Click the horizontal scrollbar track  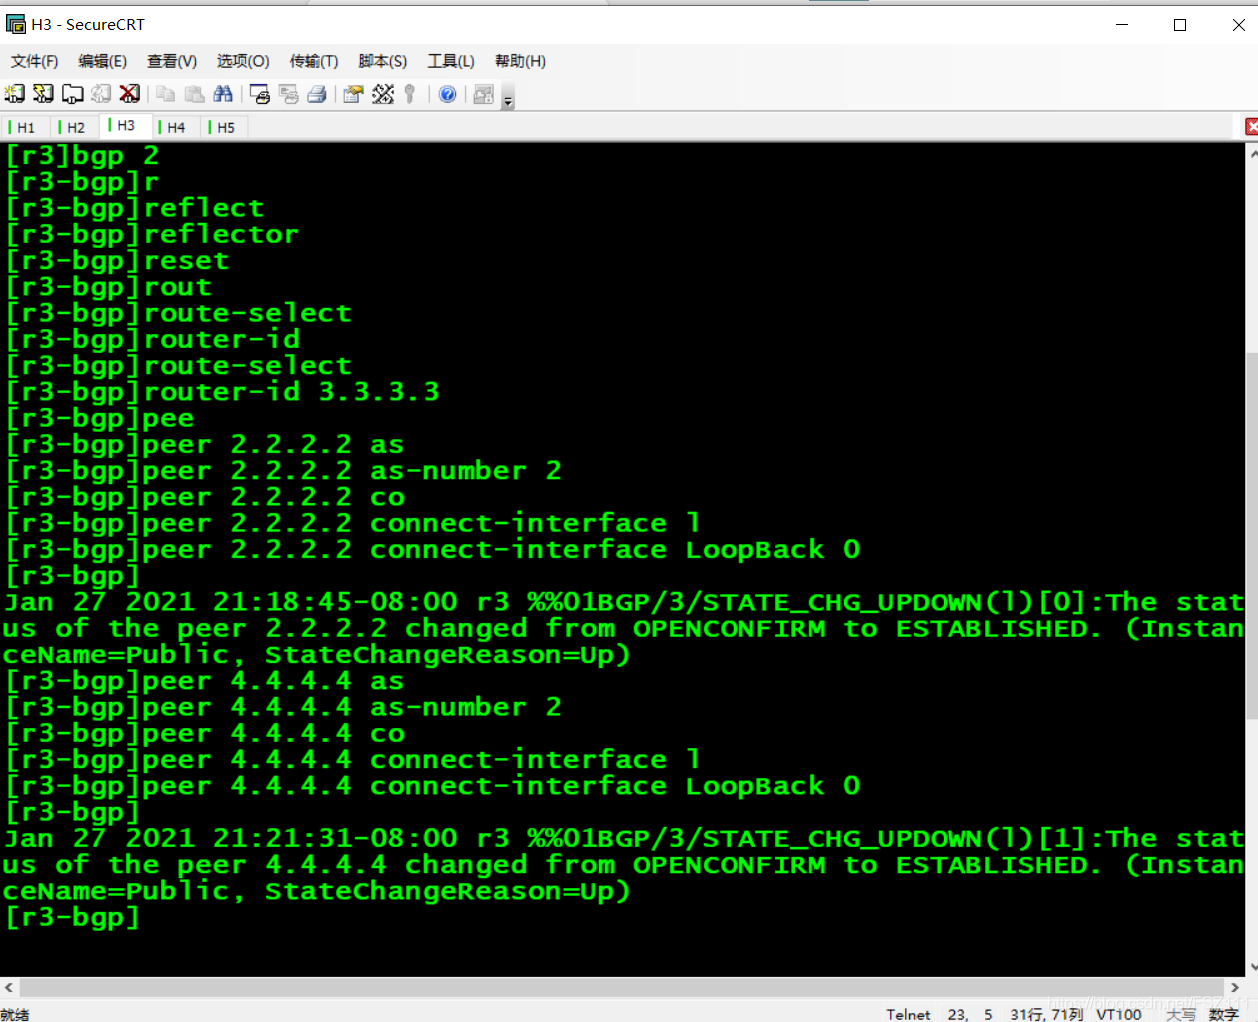[x=622, y=987]
